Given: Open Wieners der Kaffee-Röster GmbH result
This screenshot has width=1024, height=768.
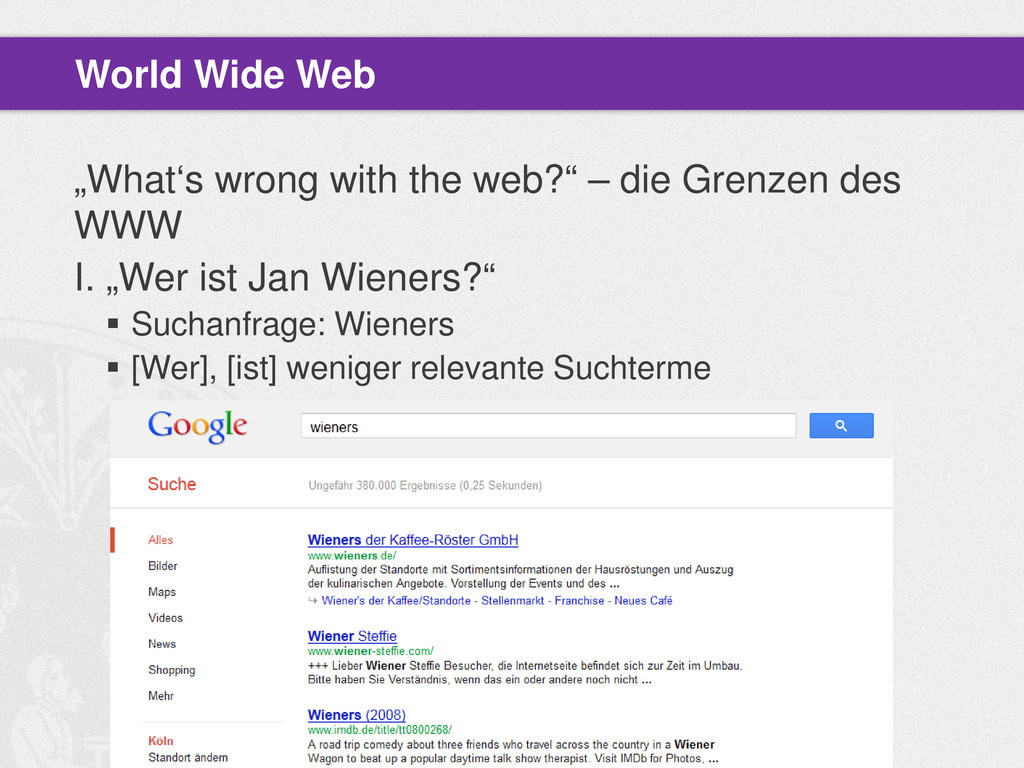Looking at the screenshot, I should point(413,540).
